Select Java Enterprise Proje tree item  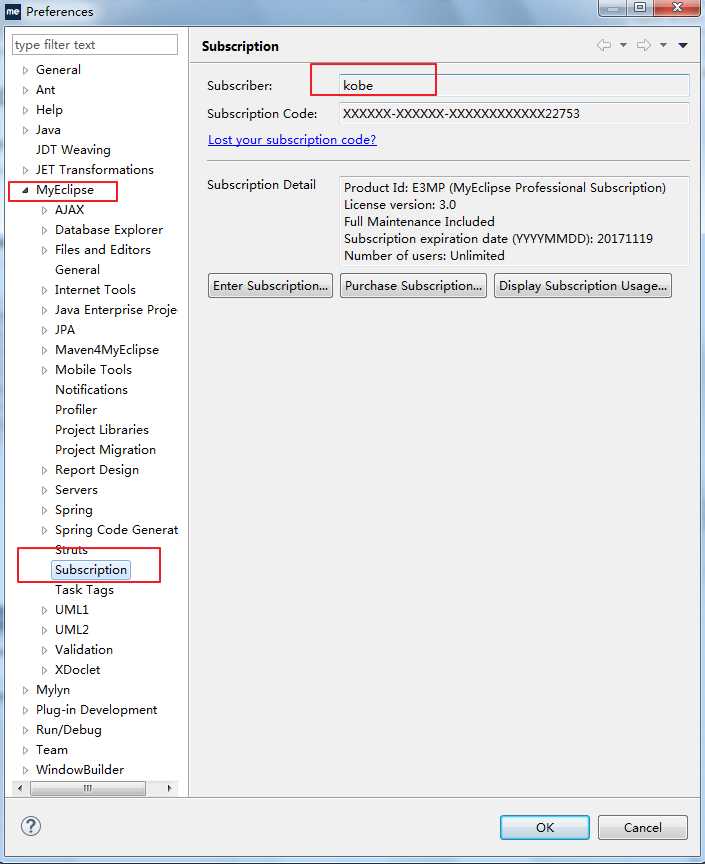(x=116, y=310)
